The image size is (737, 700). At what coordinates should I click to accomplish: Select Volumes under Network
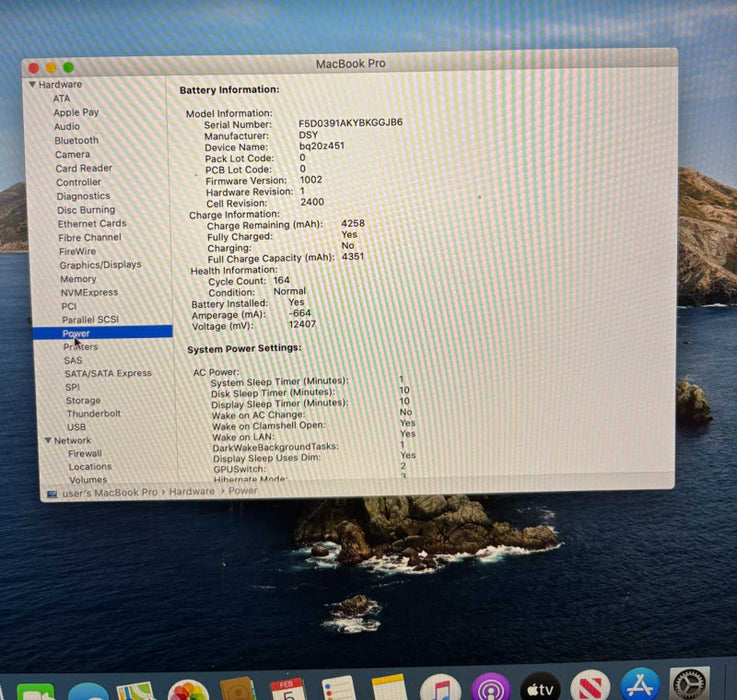(x=88, y=480)
